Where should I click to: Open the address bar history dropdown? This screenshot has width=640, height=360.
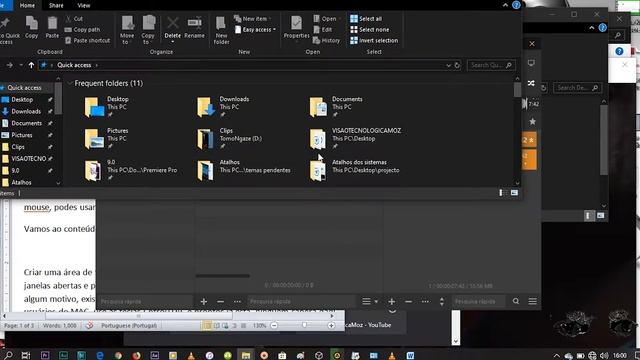point(448,65)
